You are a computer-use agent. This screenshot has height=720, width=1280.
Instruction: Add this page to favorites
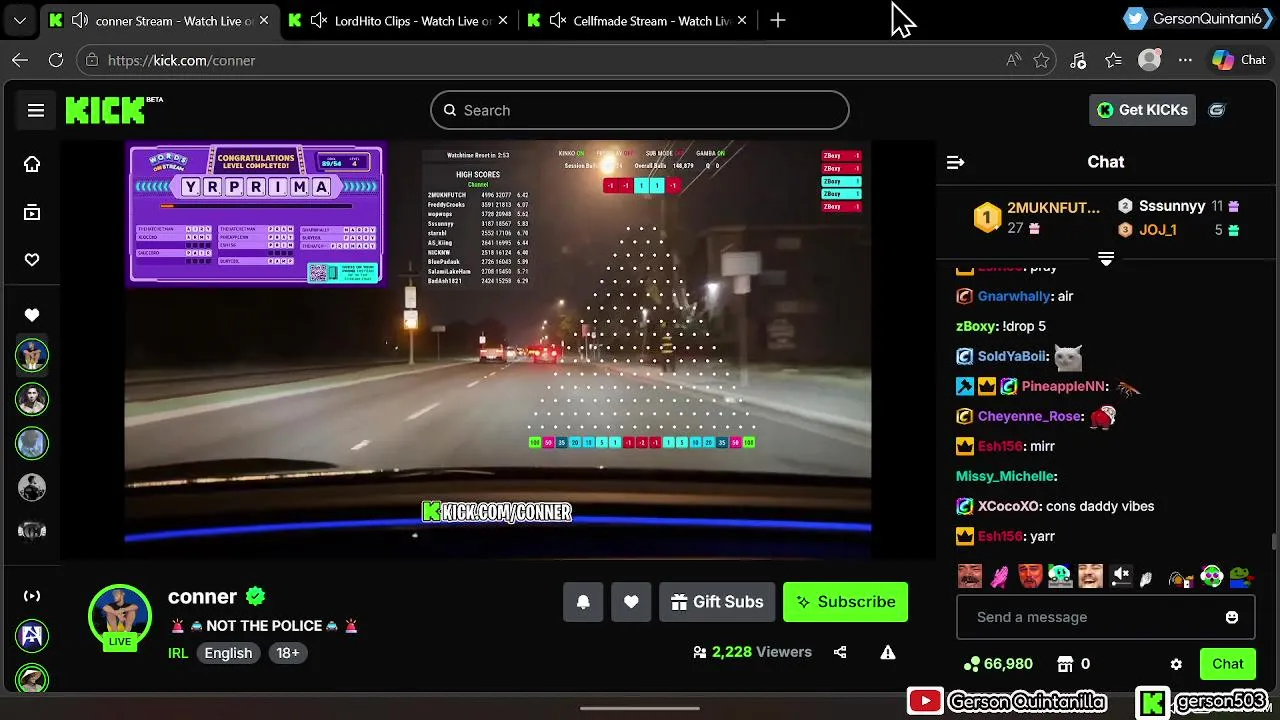click(1041, 60)
